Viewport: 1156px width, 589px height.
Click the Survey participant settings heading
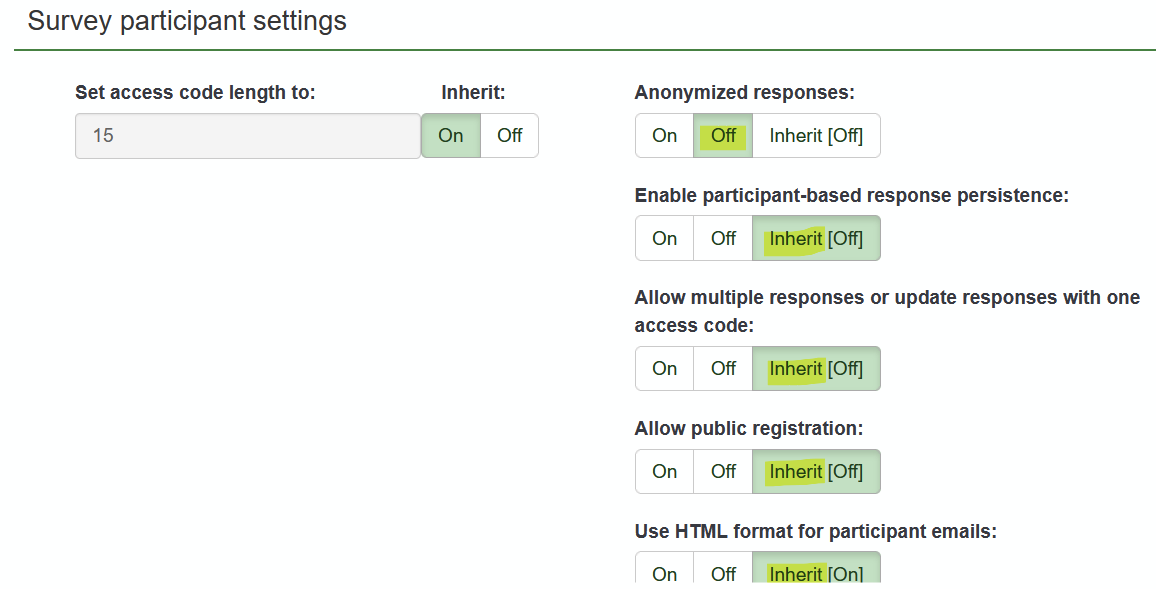187,21
